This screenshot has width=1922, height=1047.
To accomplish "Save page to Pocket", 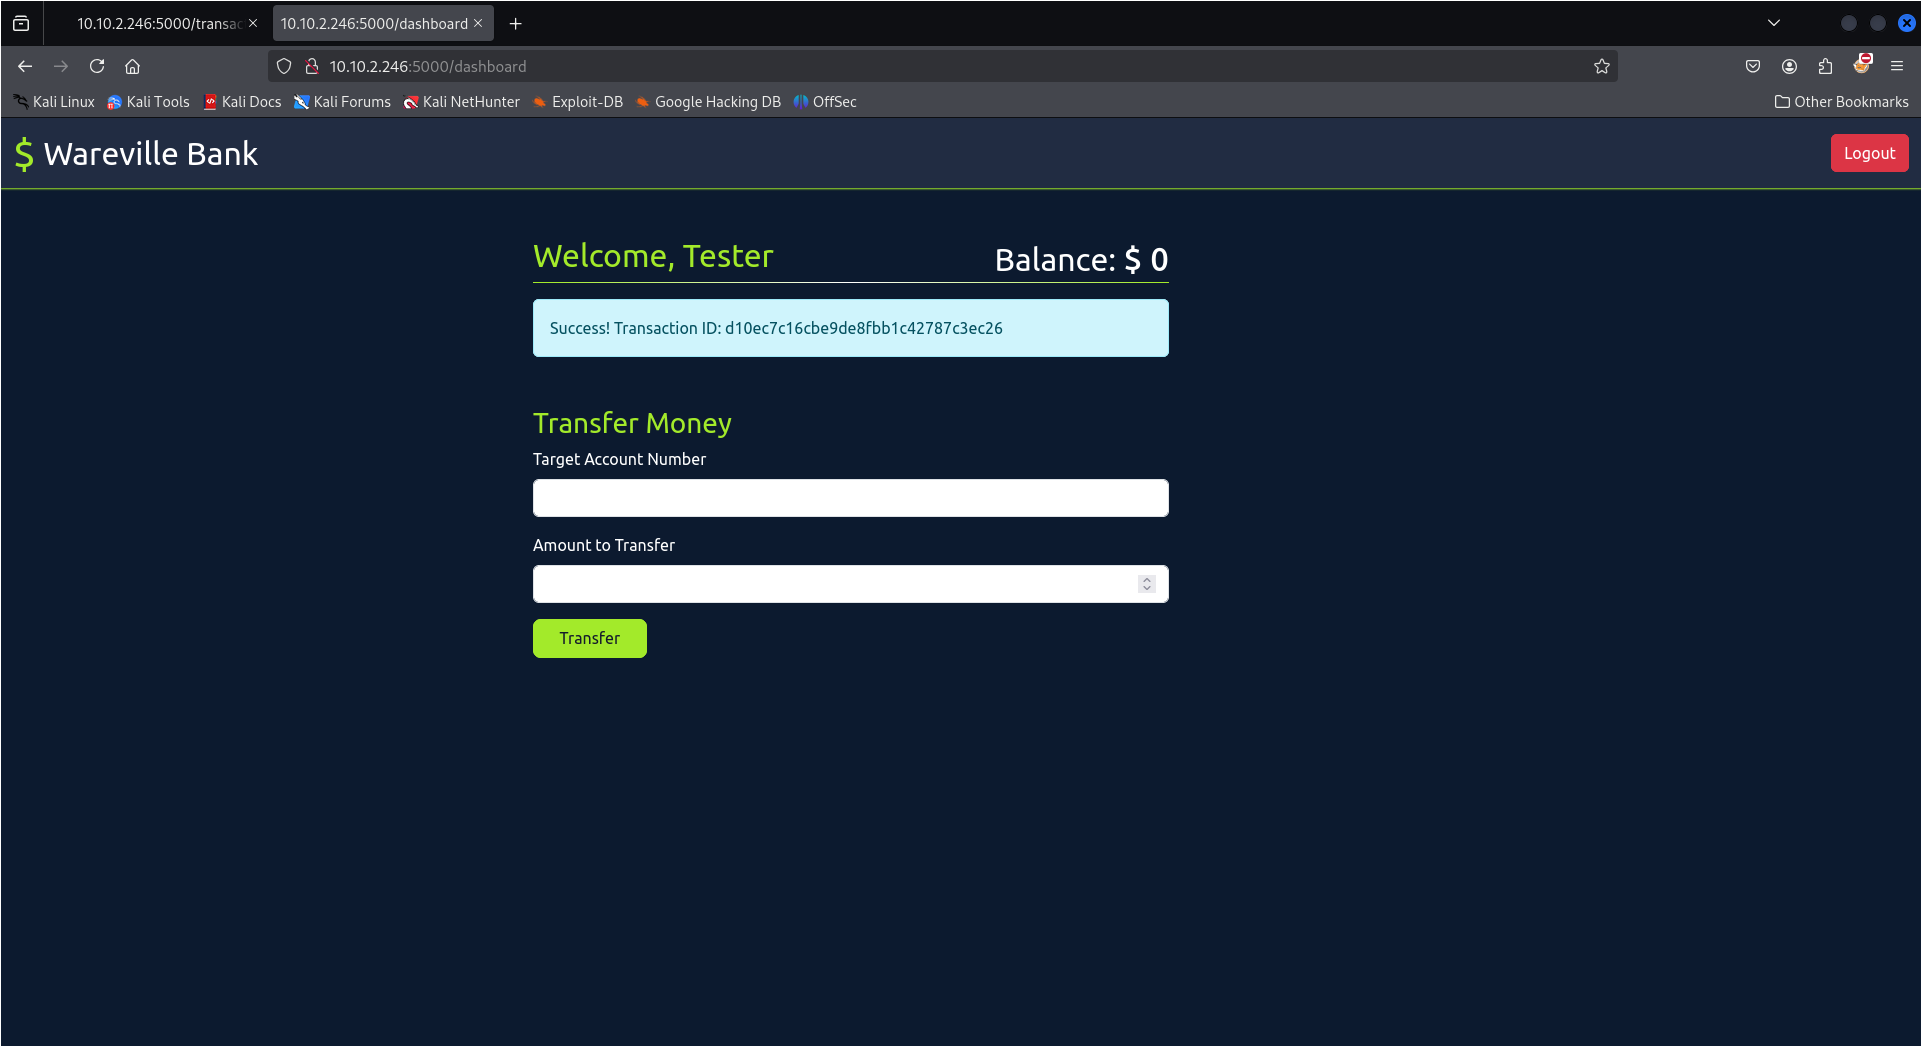I will pyautogui.click(x=1753, y=66).
